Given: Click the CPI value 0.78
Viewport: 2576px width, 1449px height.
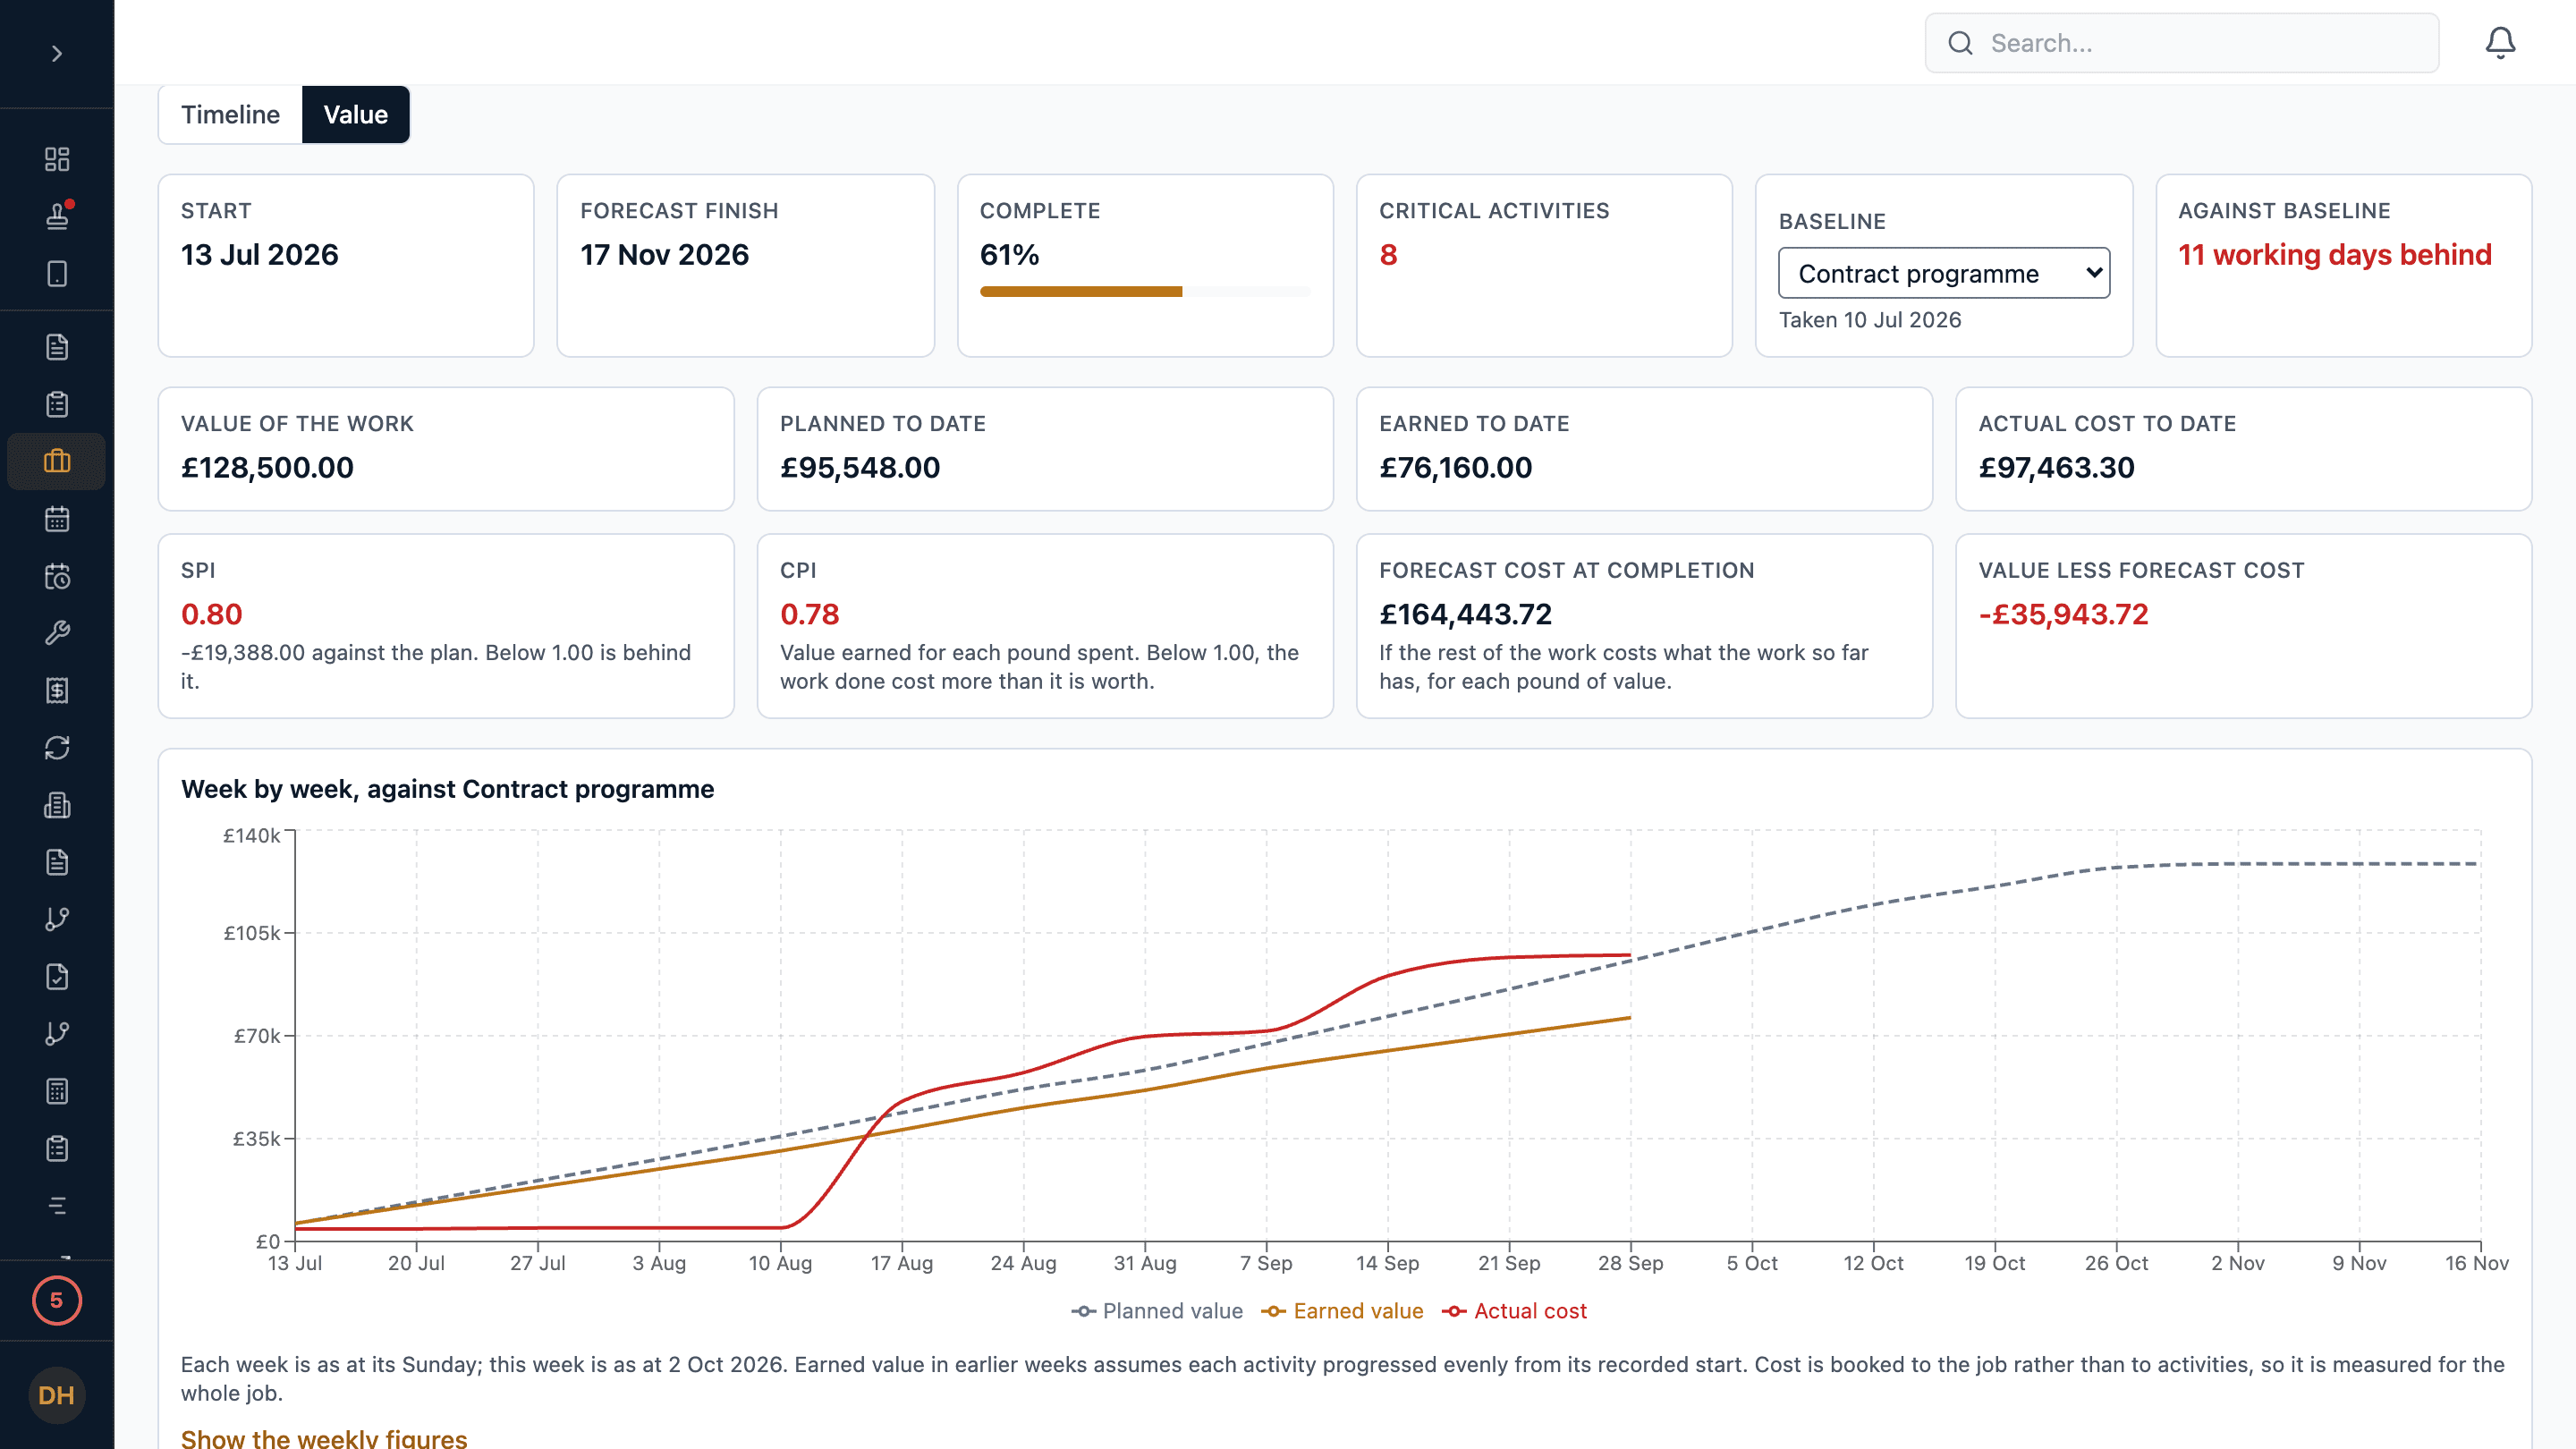Looking at the screenshot, I should (810, 614).
